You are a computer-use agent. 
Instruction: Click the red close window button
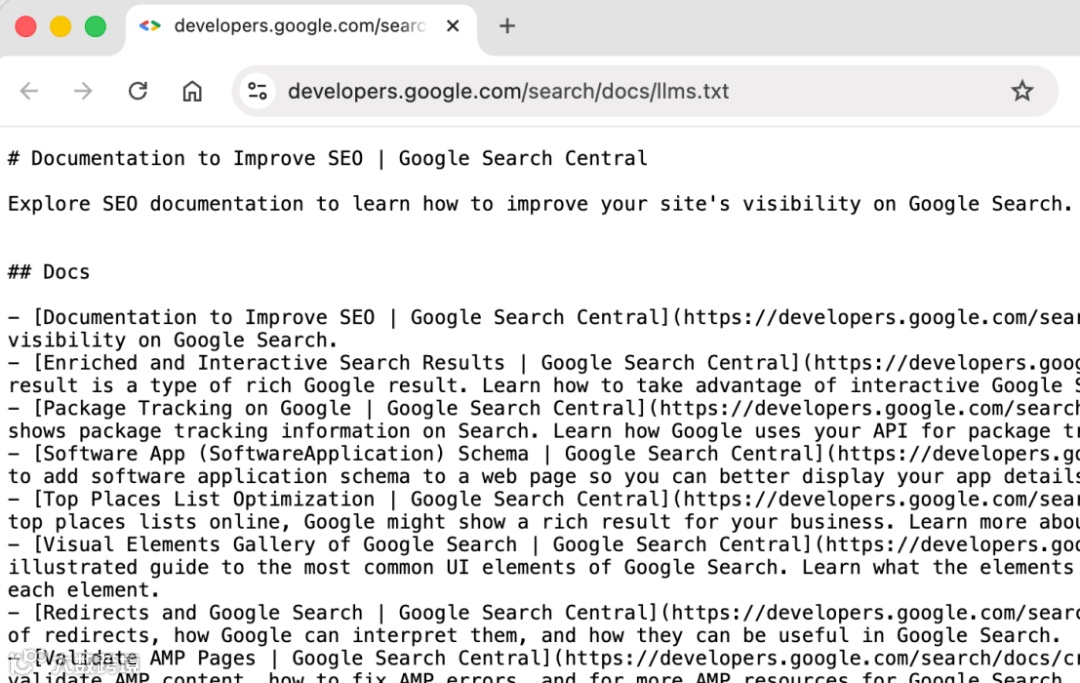(26, 26)
